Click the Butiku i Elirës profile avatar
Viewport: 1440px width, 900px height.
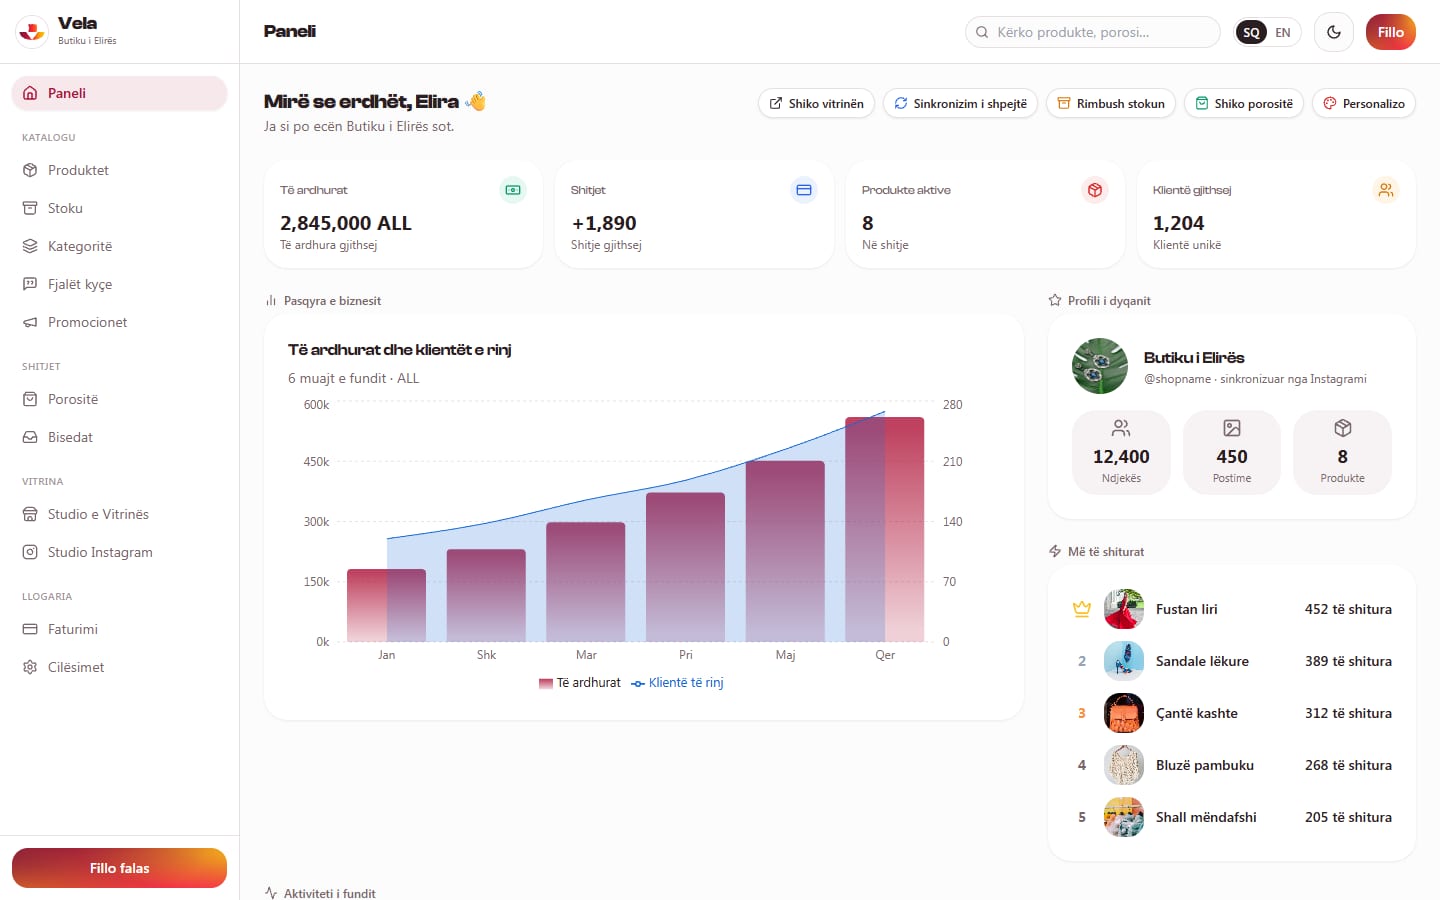point(1100,366)
